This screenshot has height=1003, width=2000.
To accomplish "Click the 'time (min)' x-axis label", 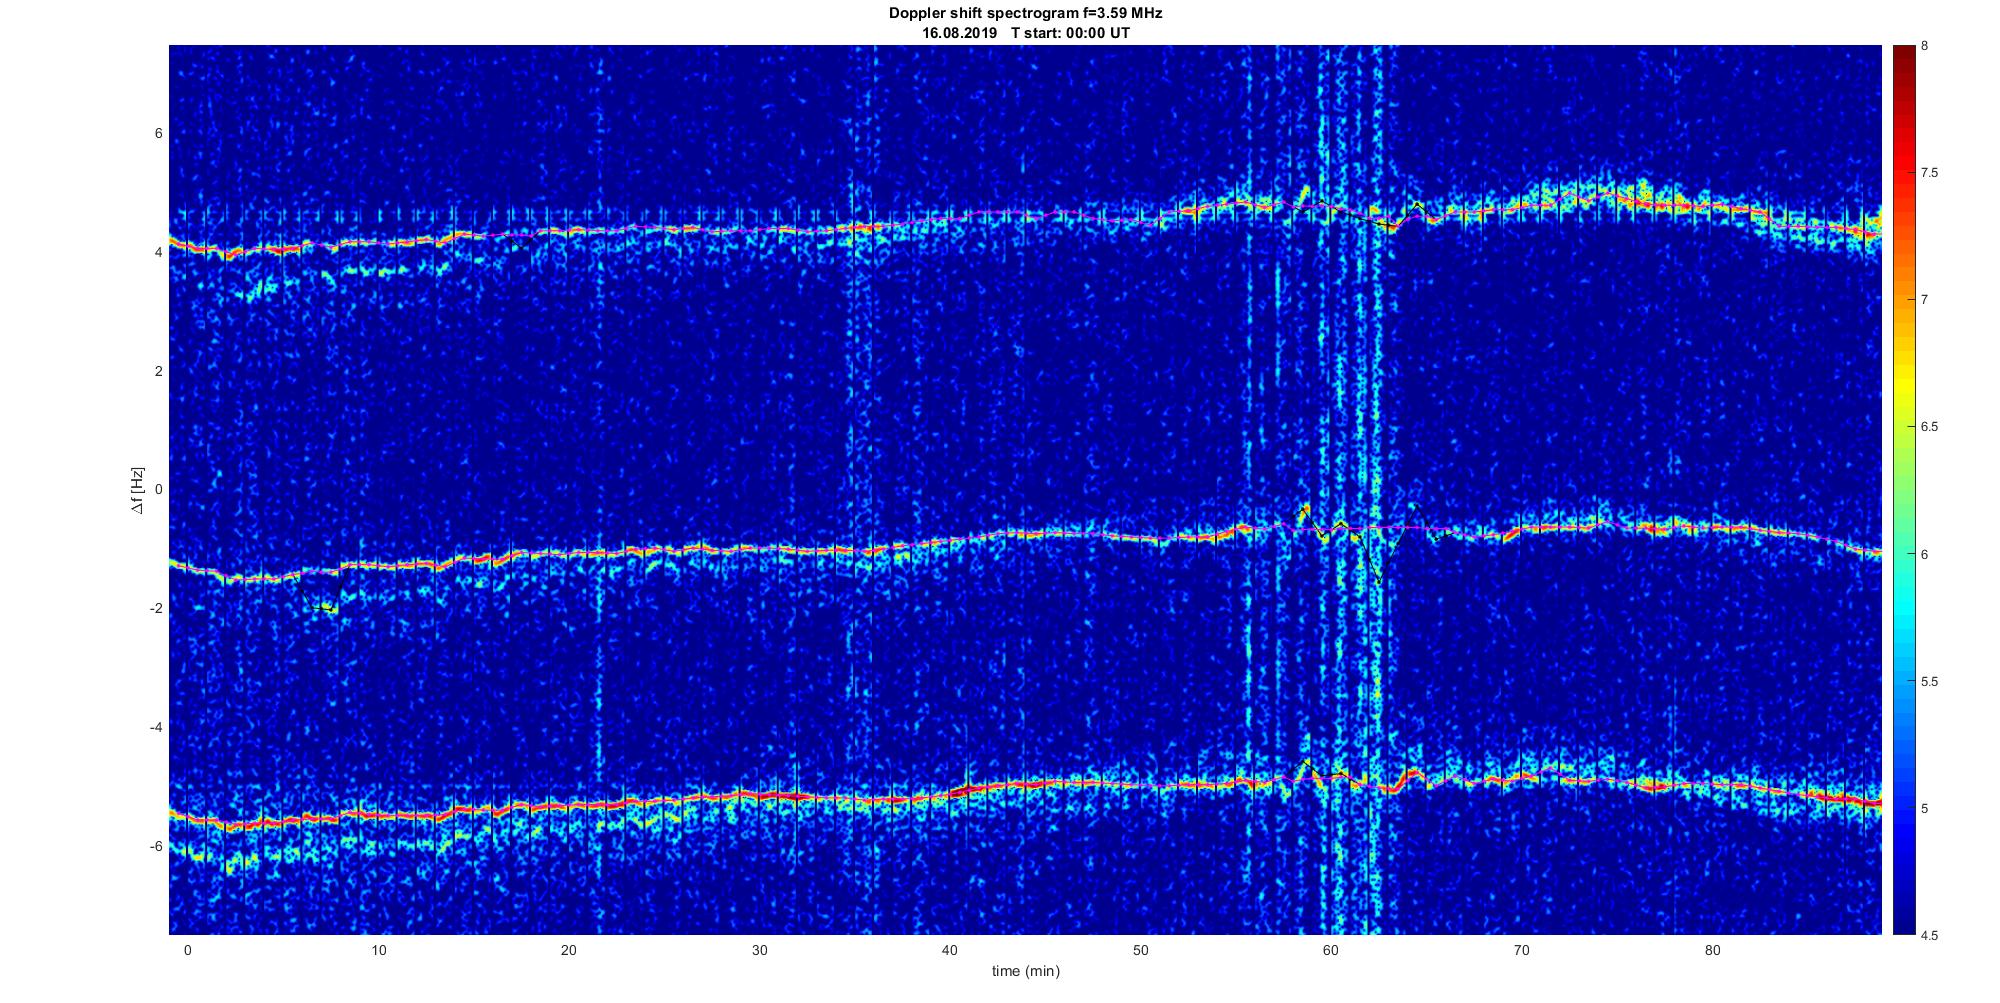I will pos(1026,971).
